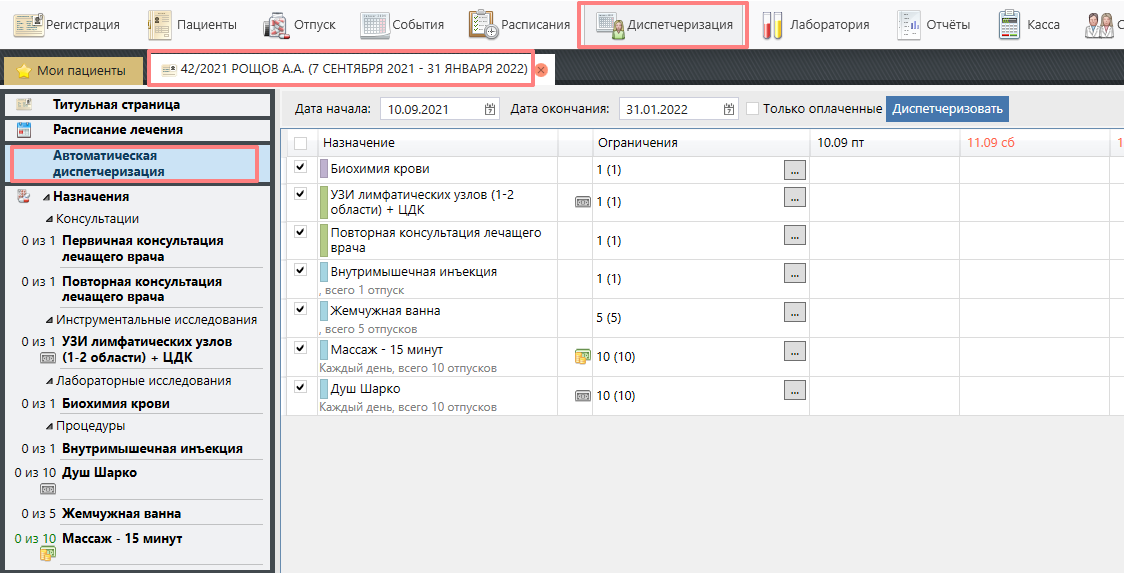
Task: Collapse the Лабораторные исследования group
Action: click(49, 381)
